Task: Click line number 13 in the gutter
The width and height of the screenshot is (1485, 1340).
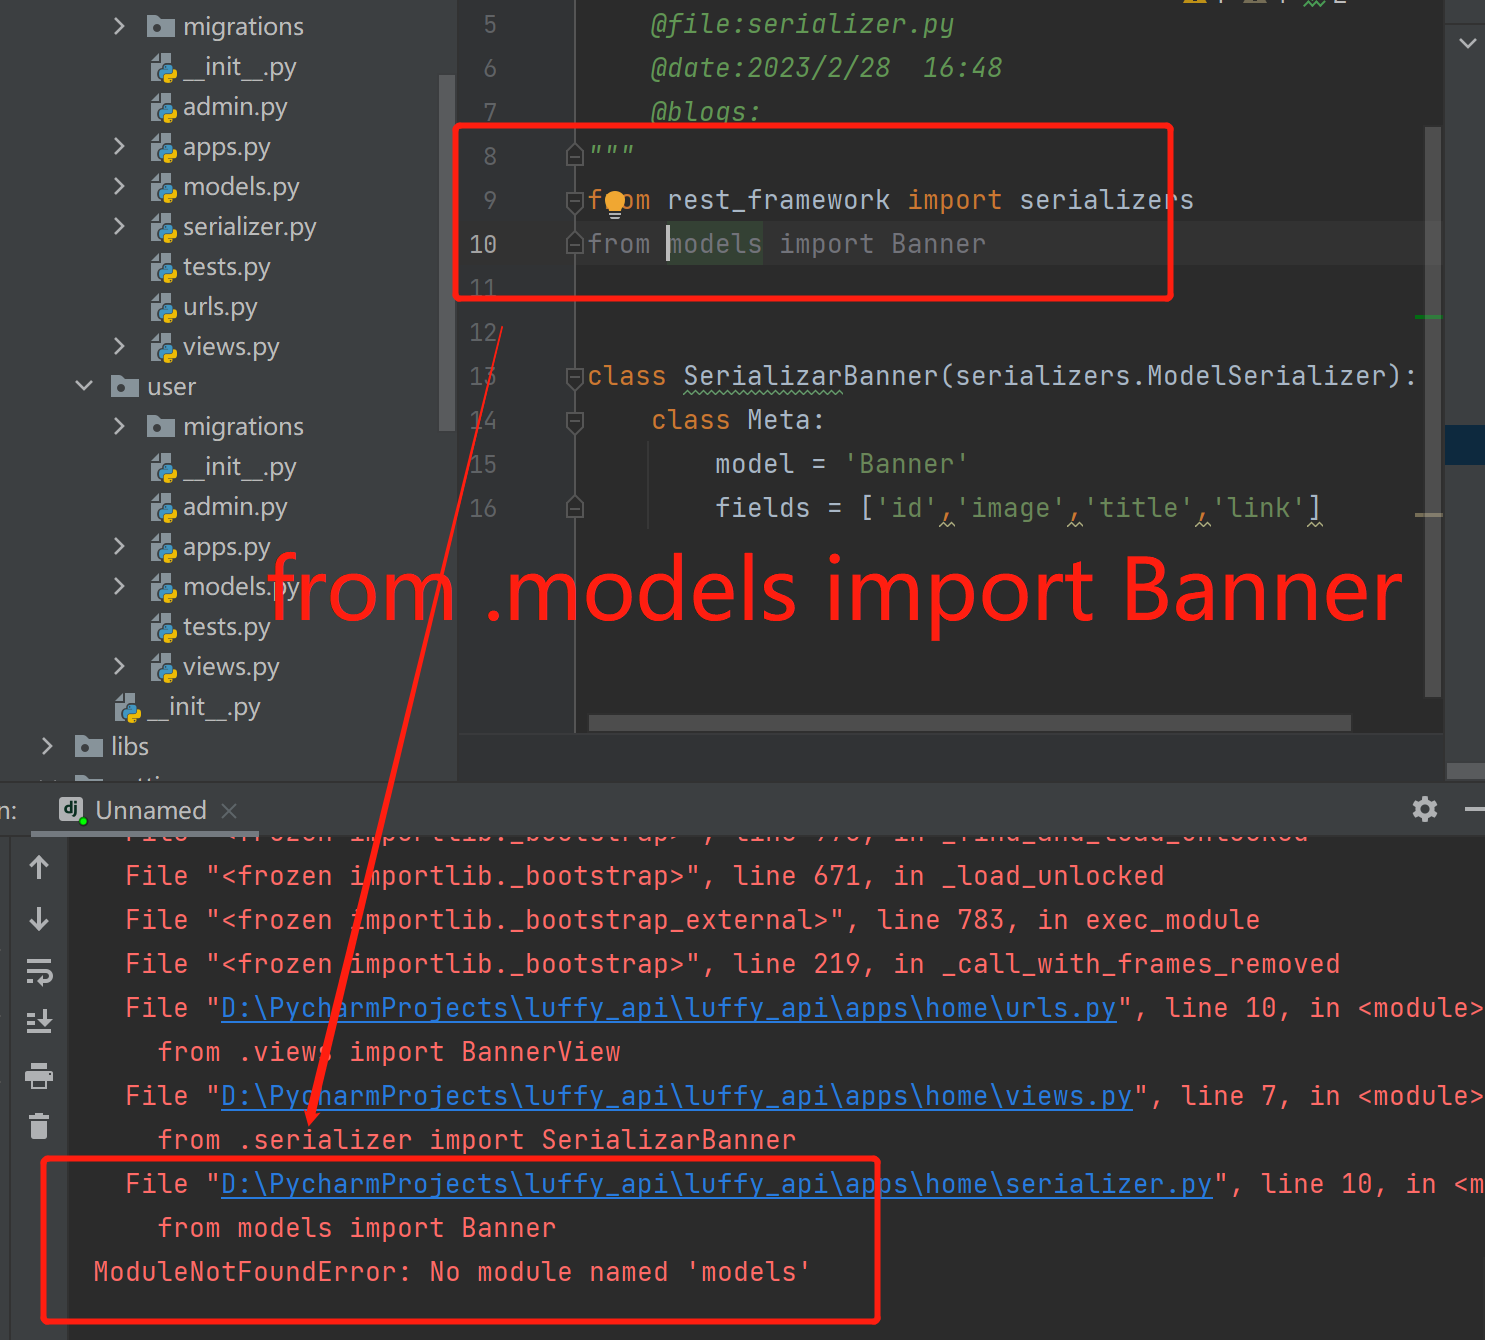Action: 483,376
